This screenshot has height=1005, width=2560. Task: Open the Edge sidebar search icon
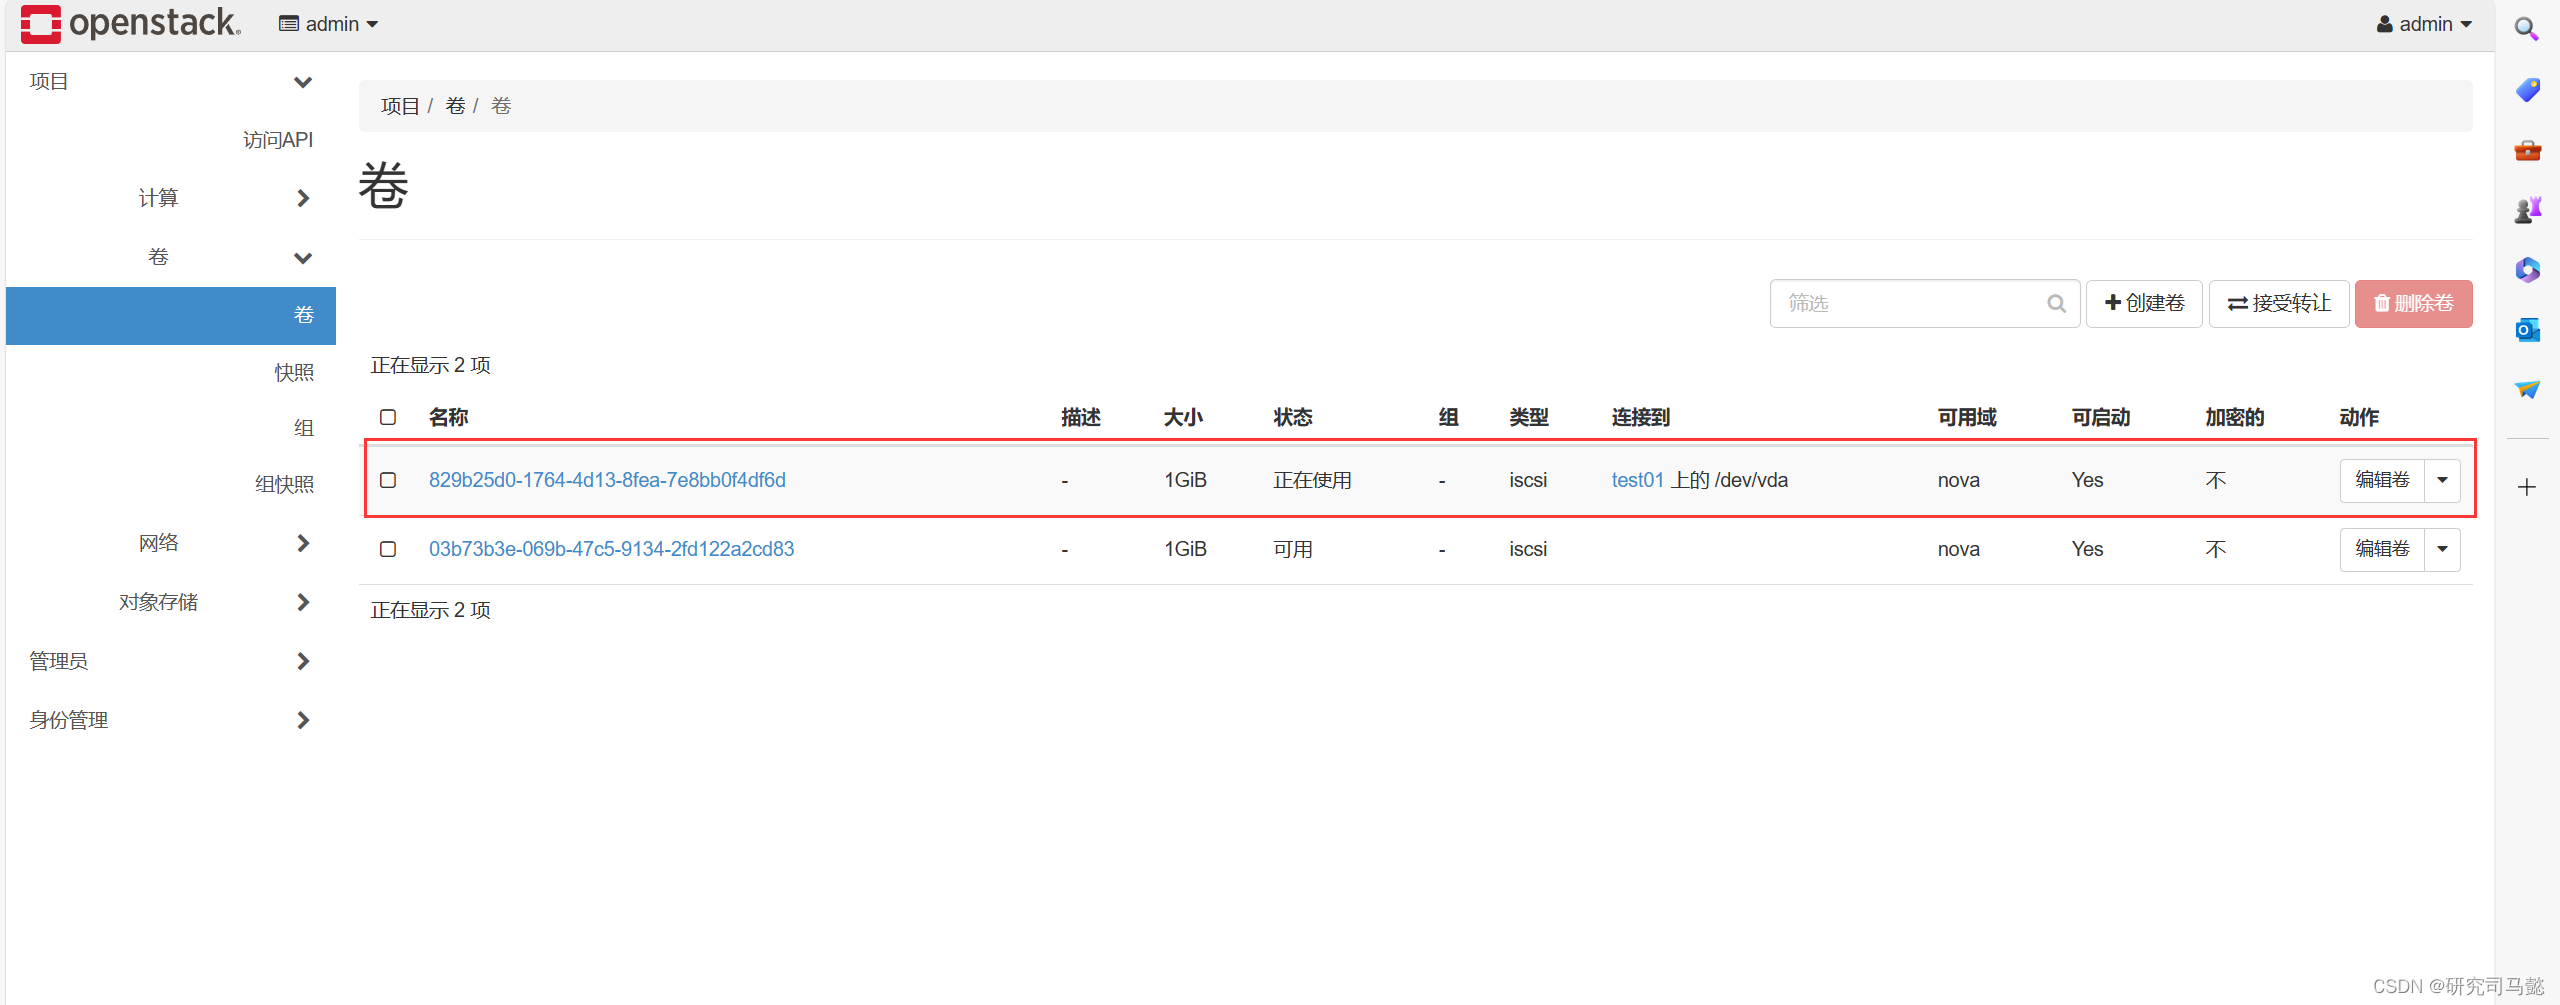point(2527,29)
